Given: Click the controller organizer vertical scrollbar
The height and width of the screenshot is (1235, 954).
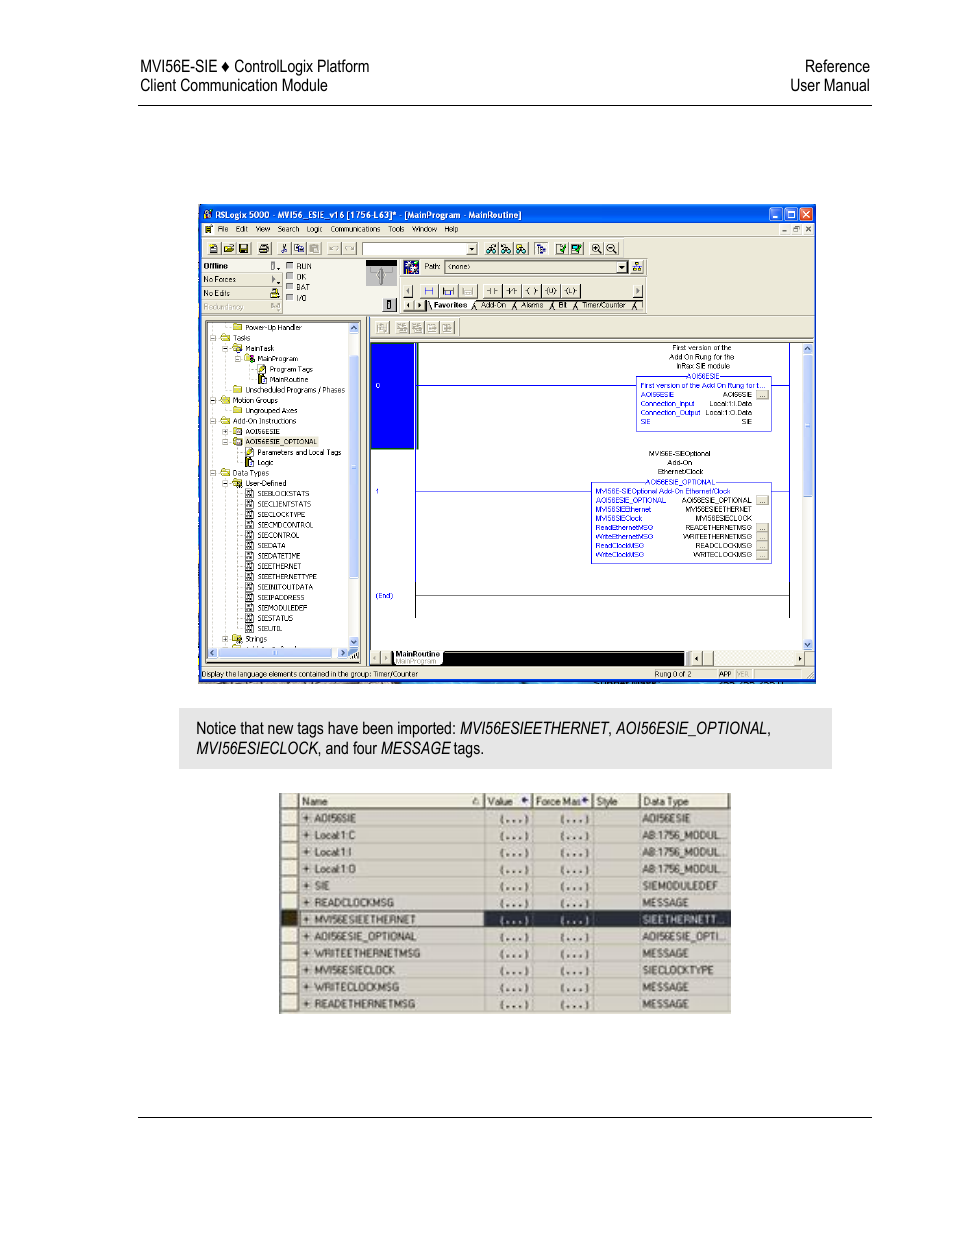Looking at the screenshot, I should point(354,485).
